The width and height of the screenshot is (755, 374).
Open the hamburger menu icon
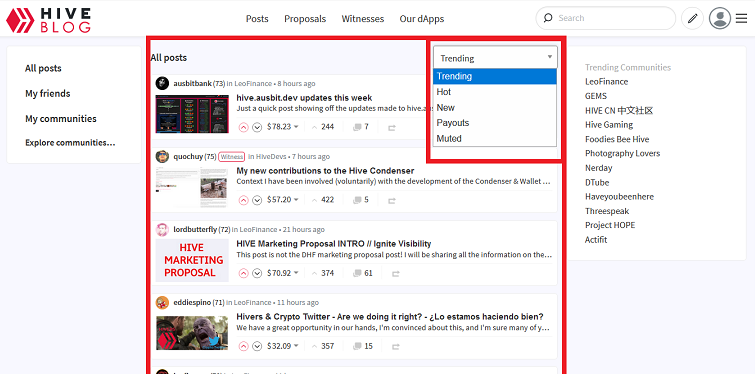coord(742,19)
